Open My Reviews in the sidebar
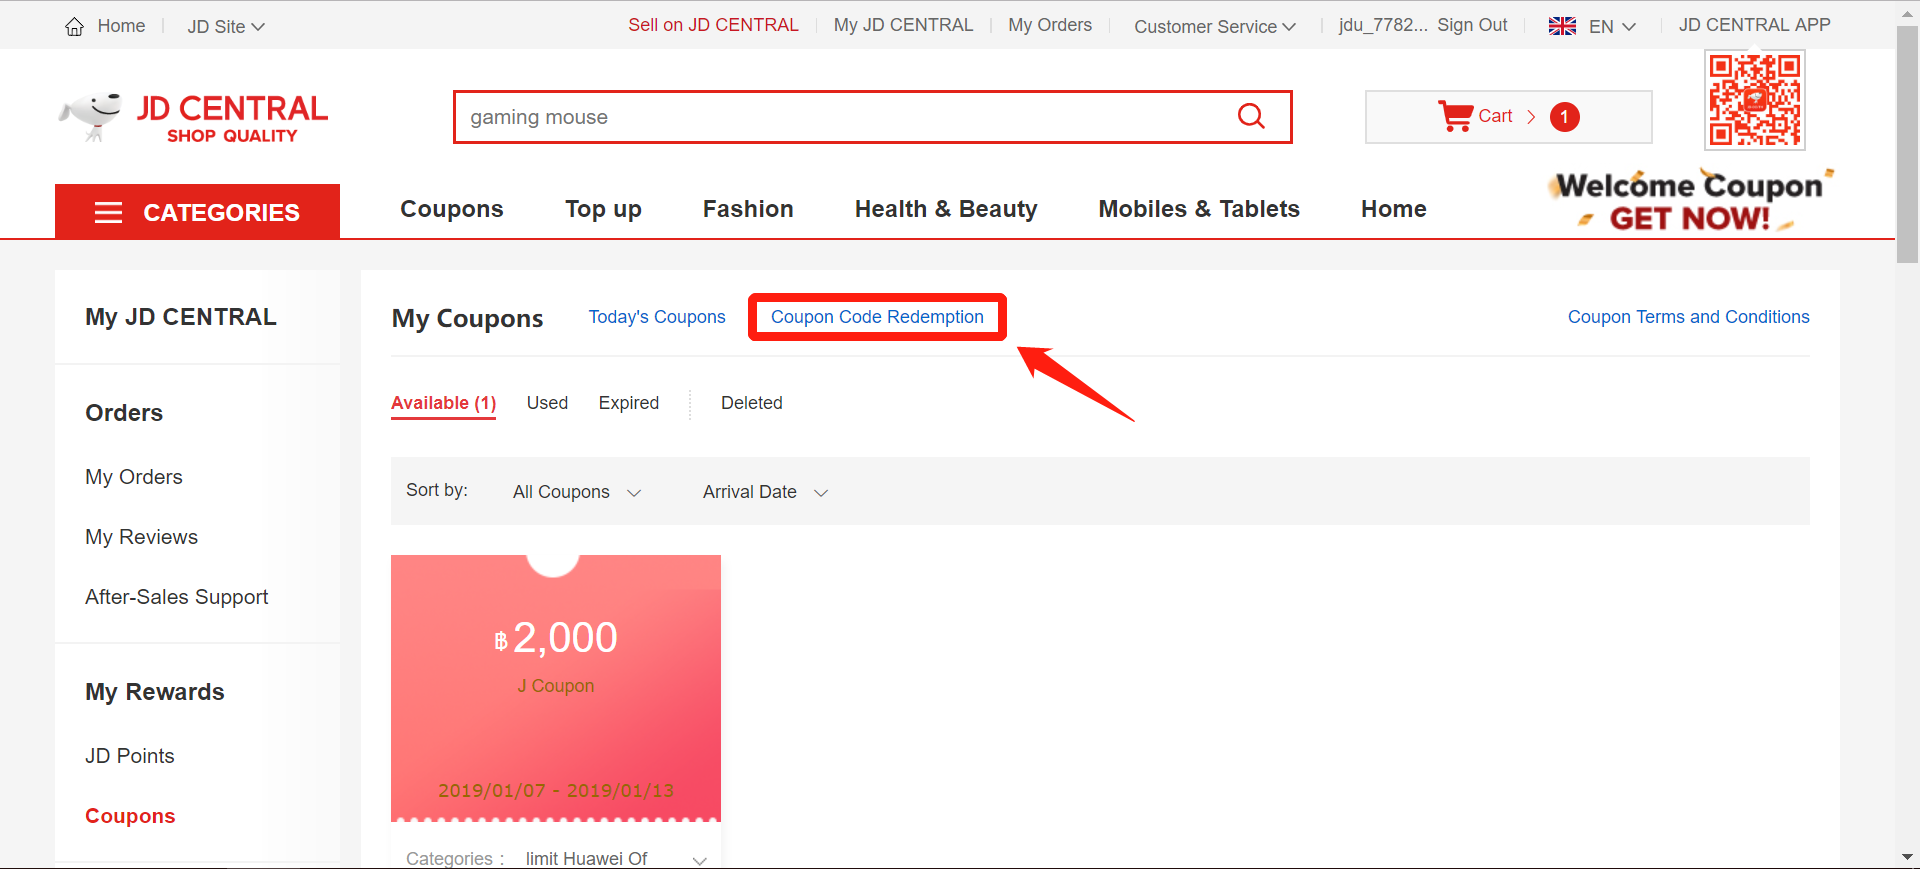Image resolution: width=1920 pixels, height=869 pixels. click(141, 537)
